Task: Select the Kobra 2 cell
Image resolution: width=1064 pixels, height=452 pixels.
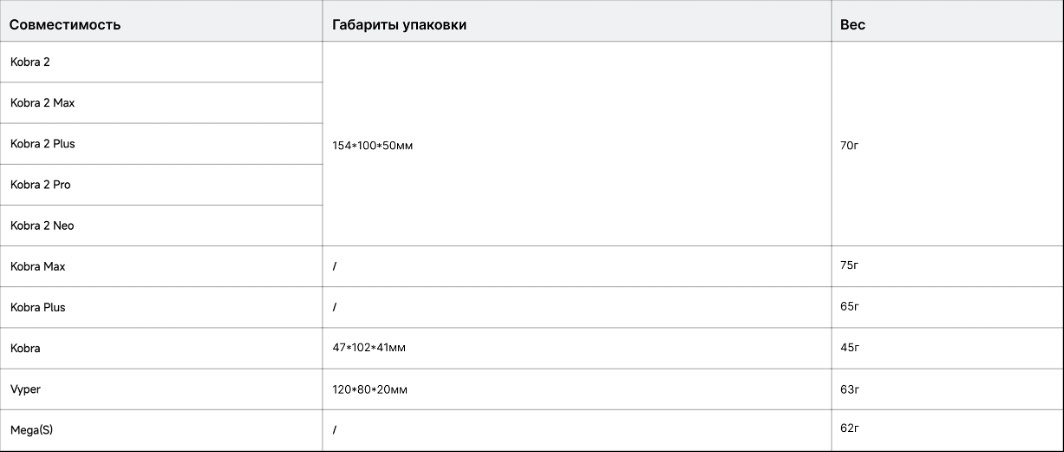Action: [30, 62]
